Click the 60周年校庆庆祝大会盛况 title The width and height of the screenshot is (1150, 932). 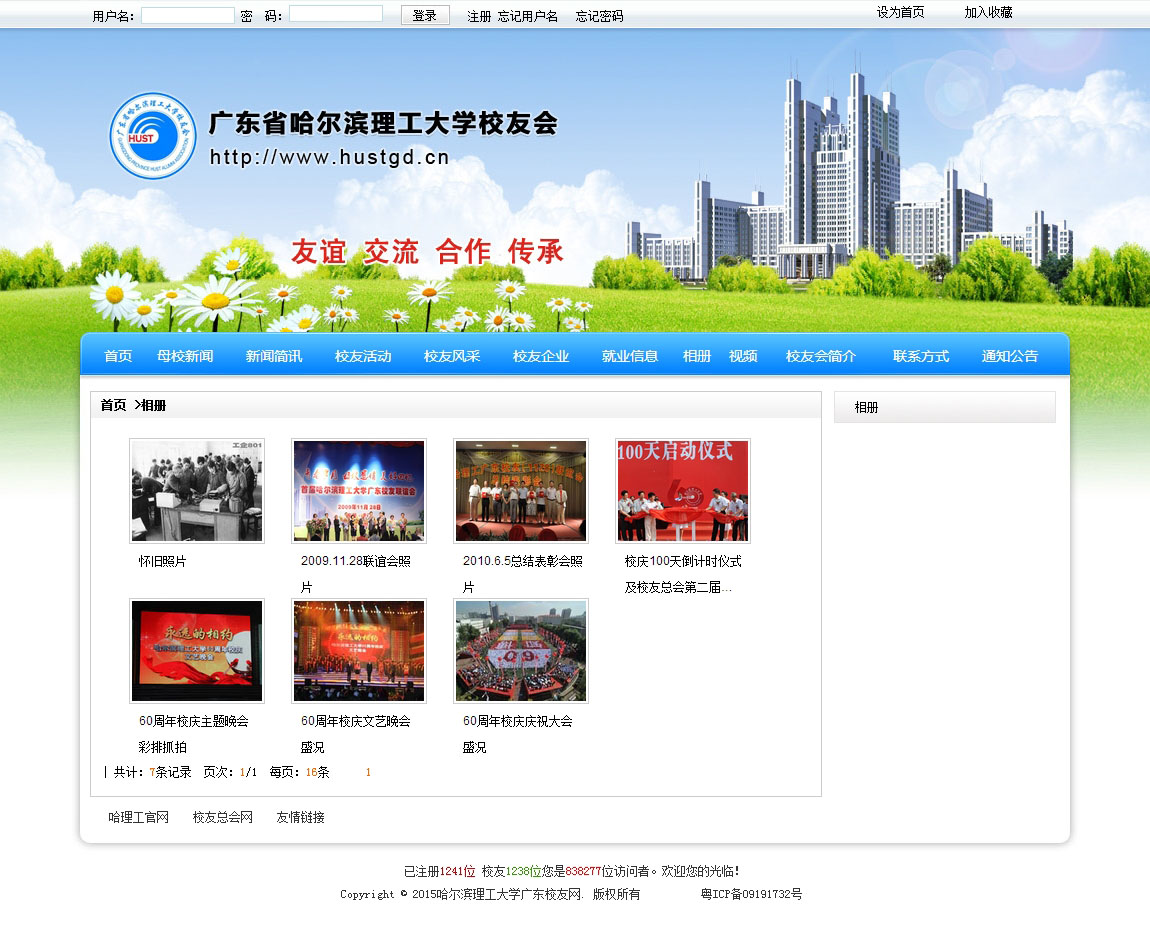pos(518,734)
